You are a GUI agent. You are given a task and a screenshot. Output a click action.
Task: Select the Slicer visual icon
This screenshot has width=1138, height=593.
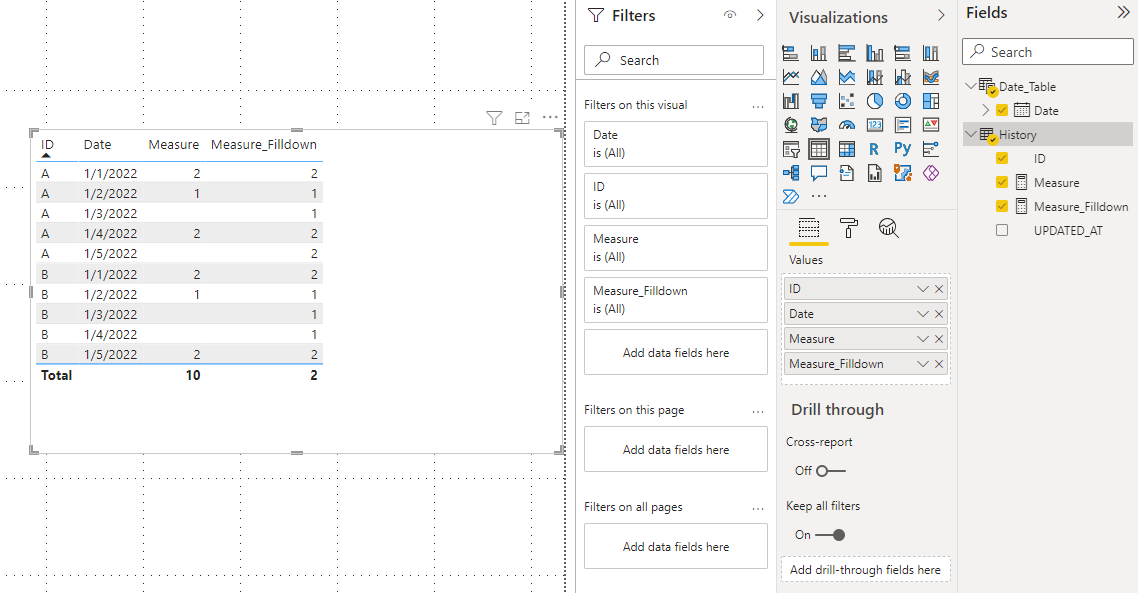point(790,149)
